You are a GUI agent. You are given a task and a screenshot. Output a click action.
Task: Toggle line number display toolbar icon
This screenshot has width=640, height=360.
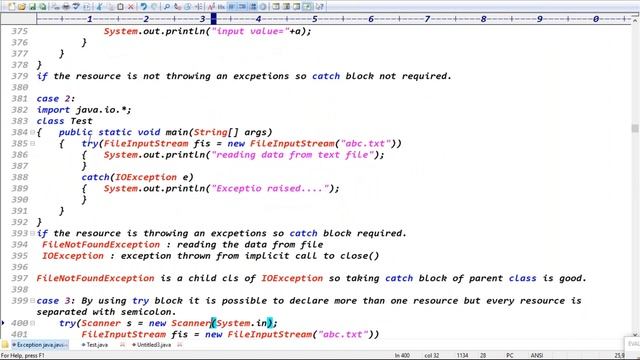[x=242, y=7]
